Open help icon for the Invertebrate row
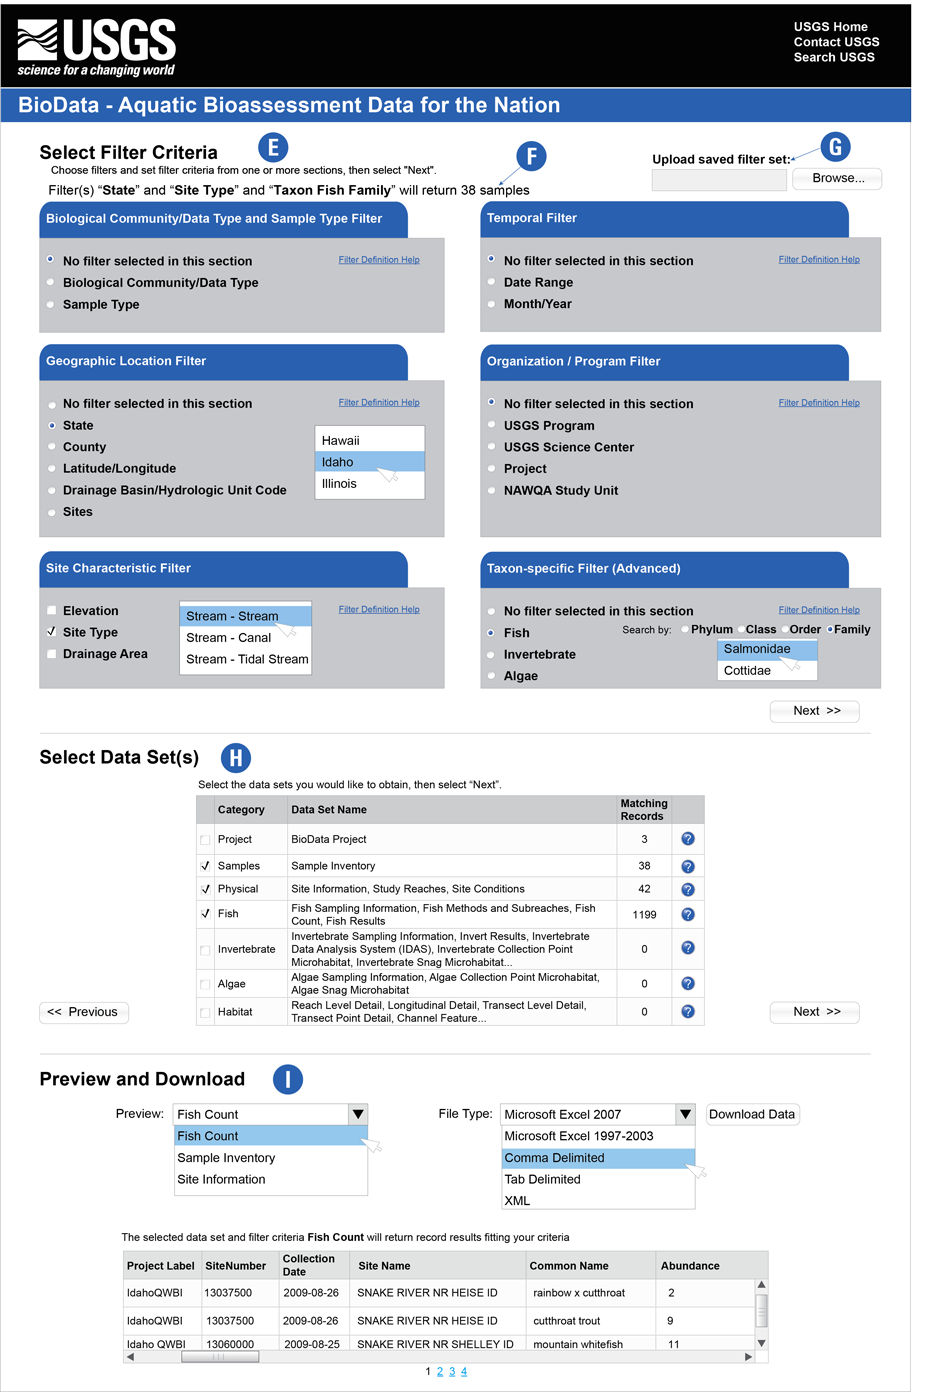 pyautogui.click(x=687, y=948)
